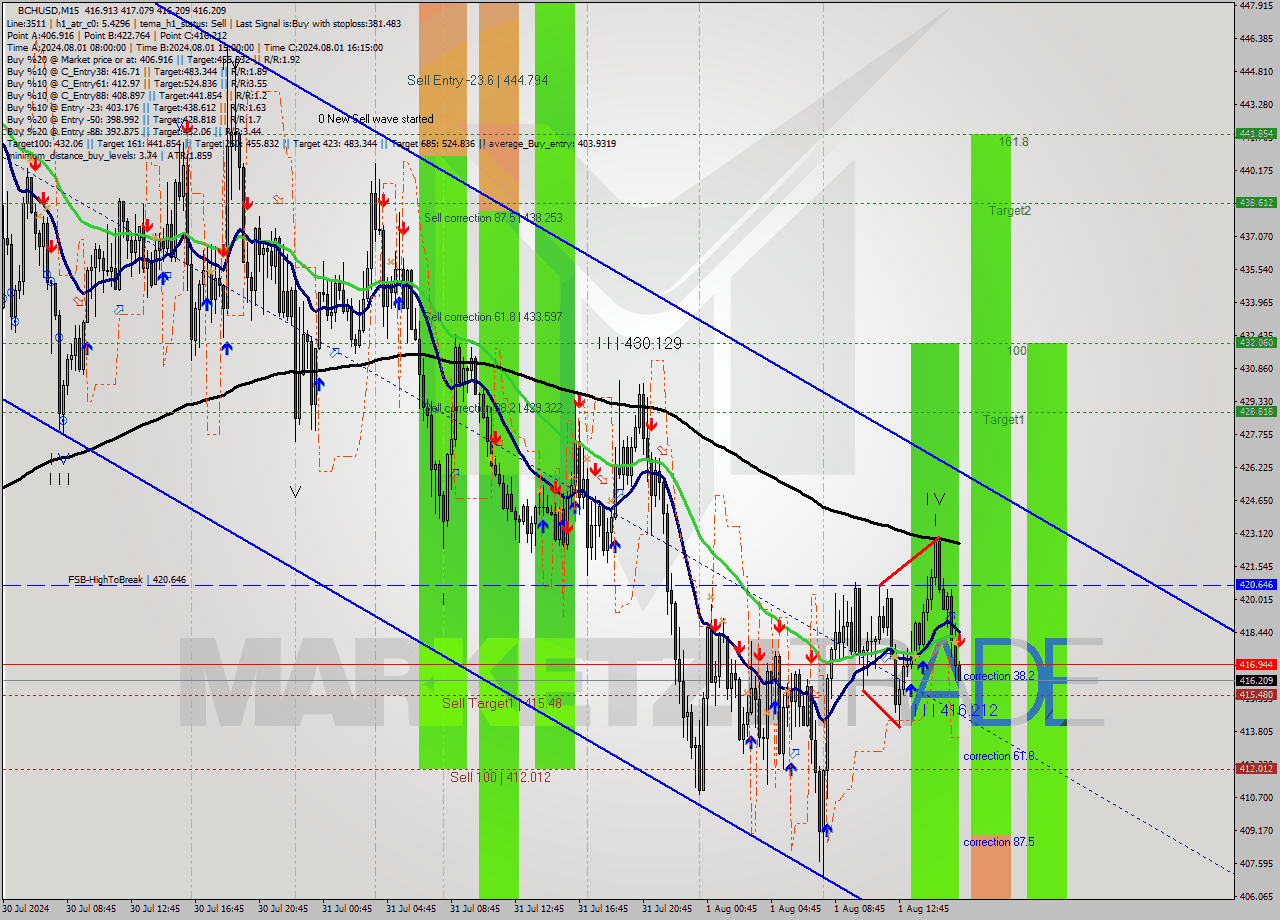Click the red 415.480 price-axis tag
The image size is (1280, 920).
click(x=1256, y=694)
